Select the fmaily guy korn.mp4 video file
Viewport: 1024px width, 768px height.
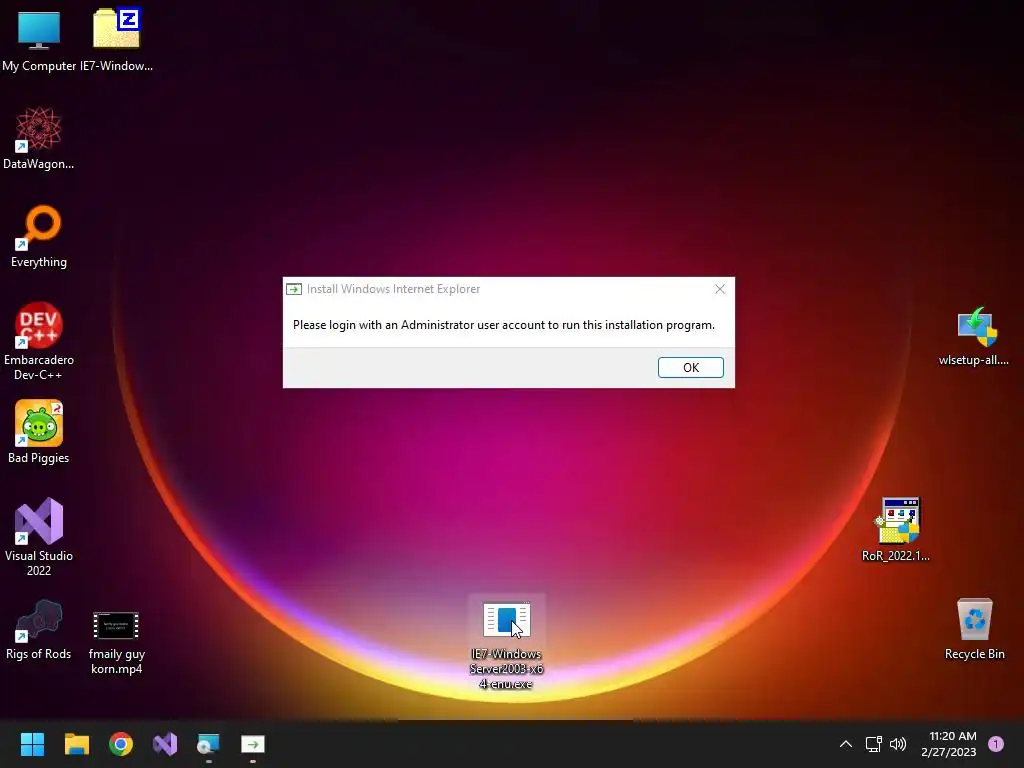tap(116, 643)
